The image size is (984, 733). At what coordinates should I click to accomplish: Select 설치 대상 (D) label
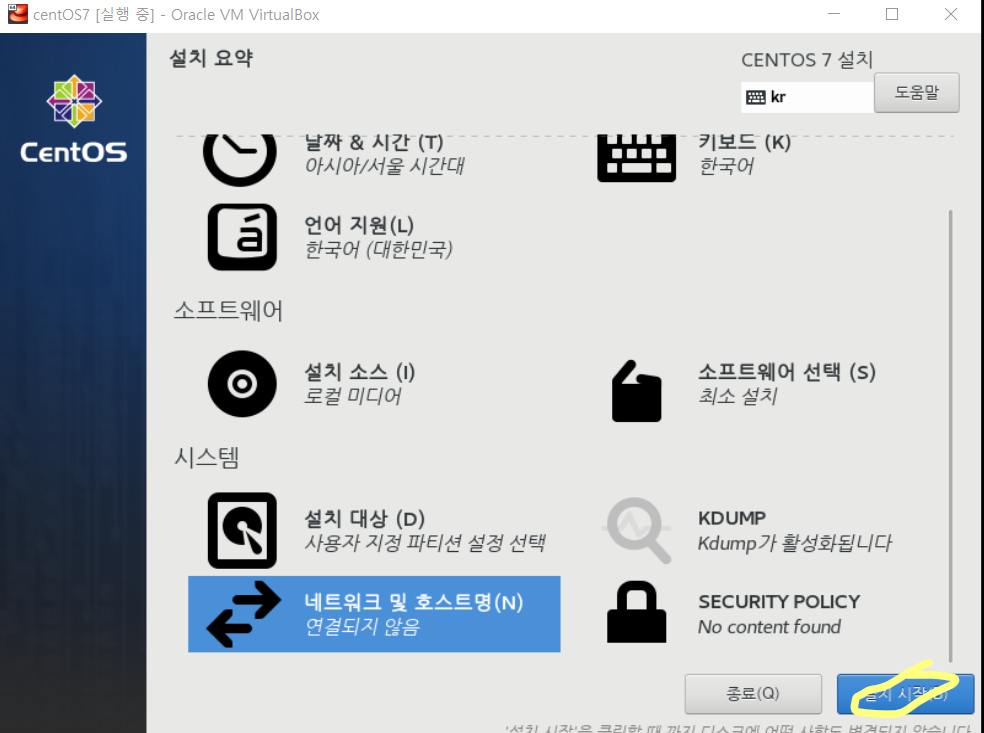pyautogui.click(x=365, y=518)
